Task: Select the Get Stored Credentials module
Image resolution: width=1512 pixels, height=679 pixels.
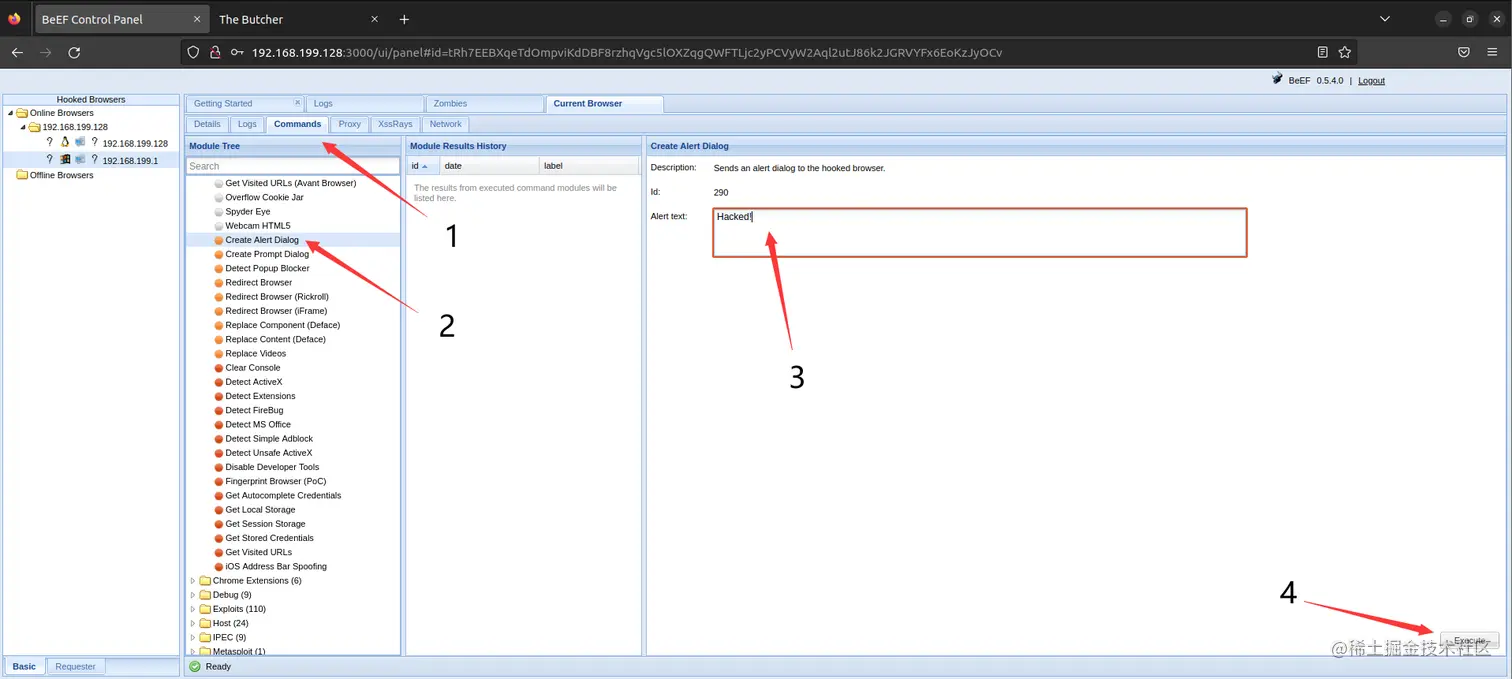Action: tap(269, 538)
